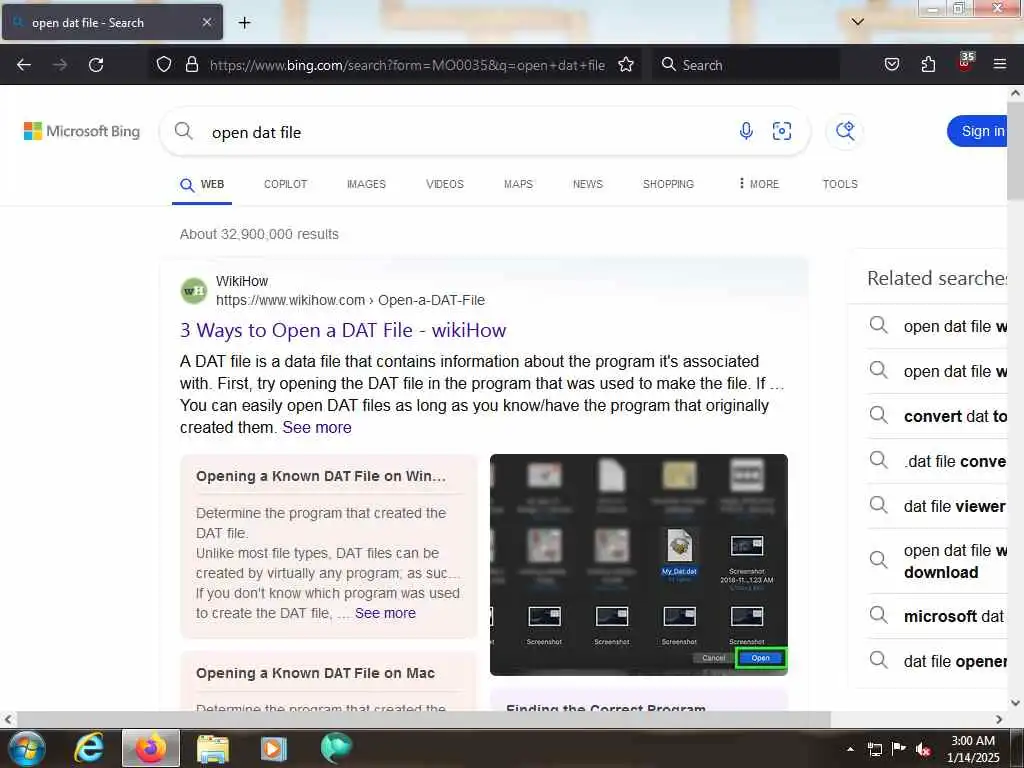Screen dimensions: 1024x768
Task: Close the 'open dat file - Search' tab
Action: [x=206, y=22]
